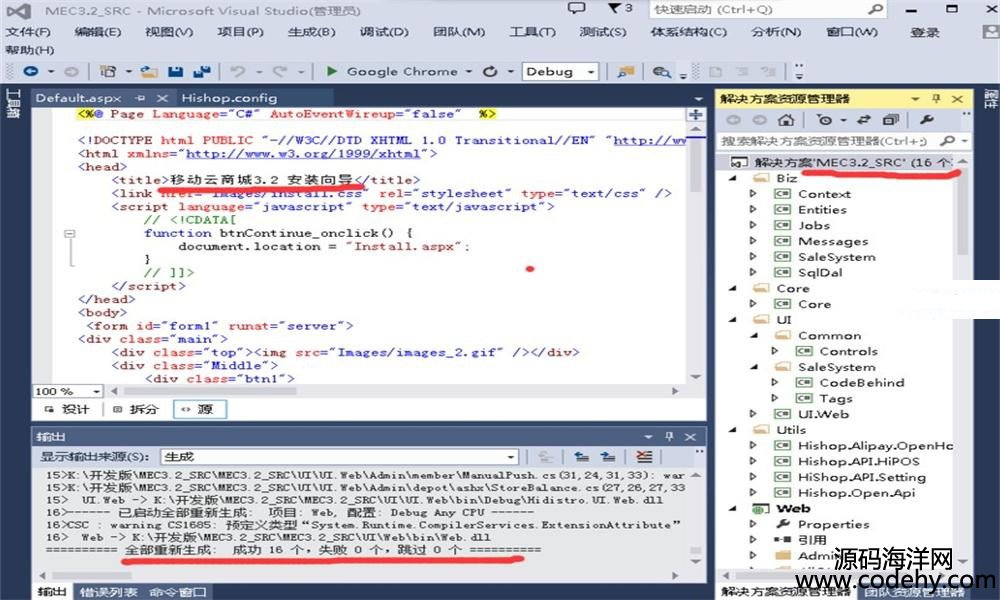Click the Output panel vertical scrollbar

coord(696,518)
